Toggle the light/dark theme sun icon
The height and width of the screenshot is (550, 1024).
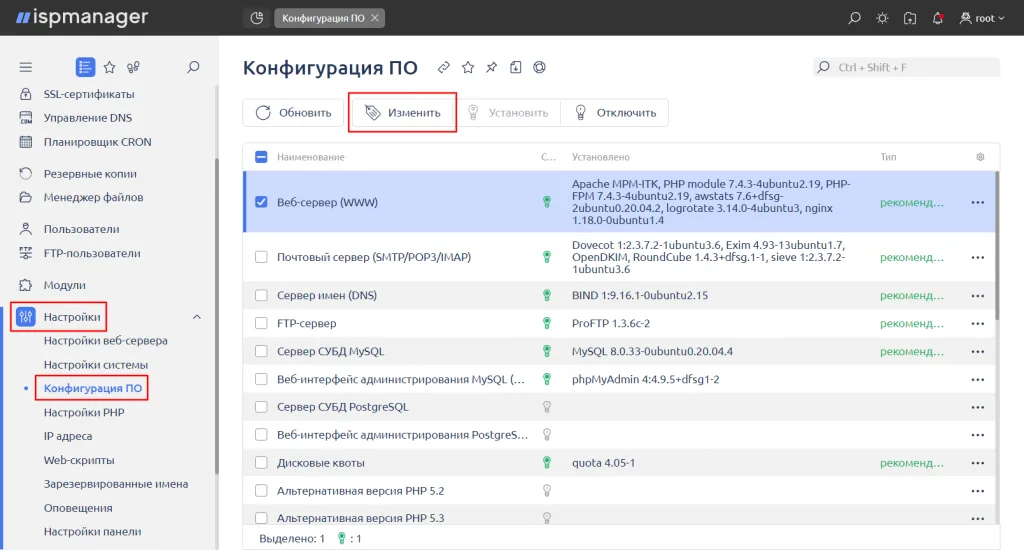(x=882, y=18)
